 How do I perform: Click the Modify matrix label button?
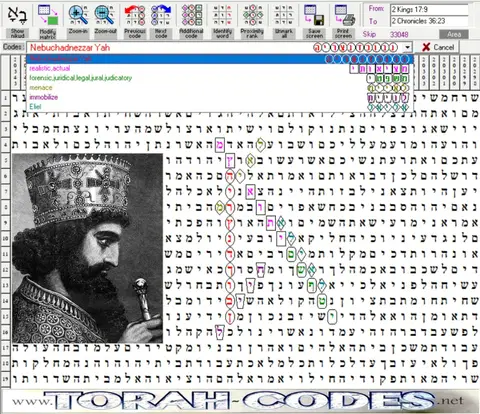click(x=48, y=33)
